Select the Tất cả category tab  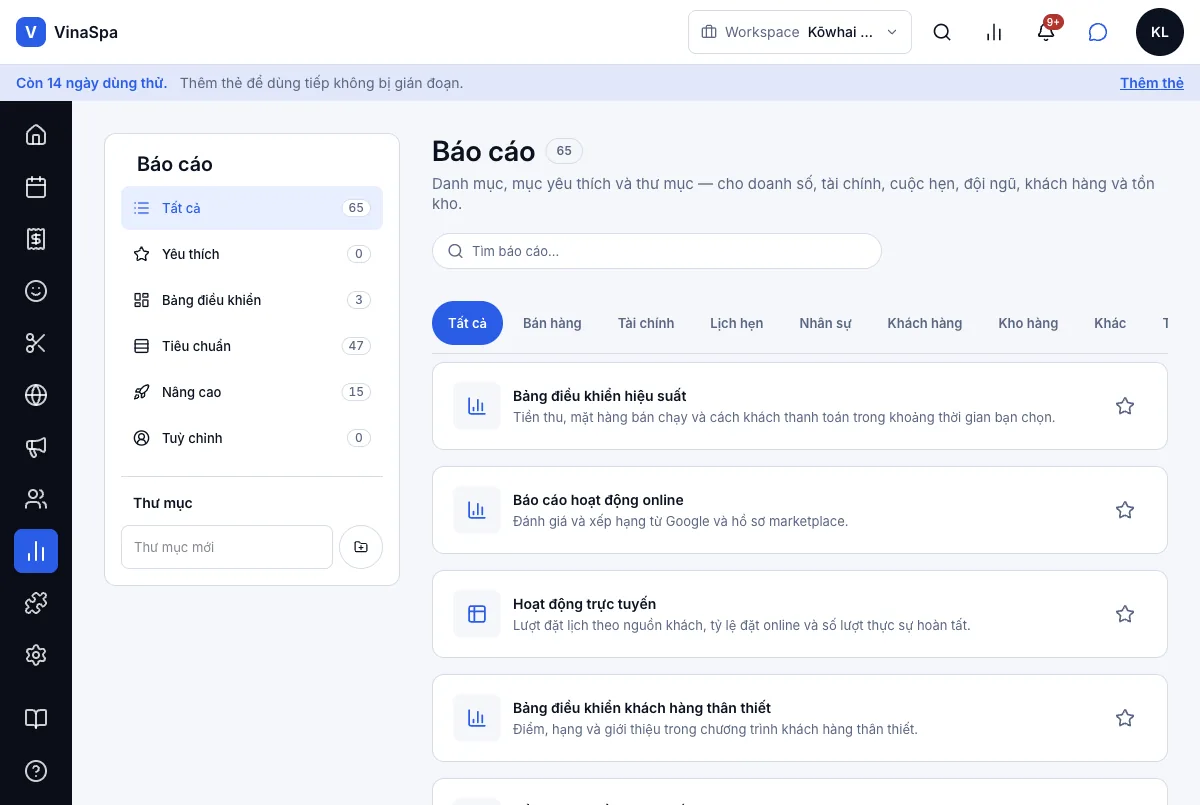(467, 323)
